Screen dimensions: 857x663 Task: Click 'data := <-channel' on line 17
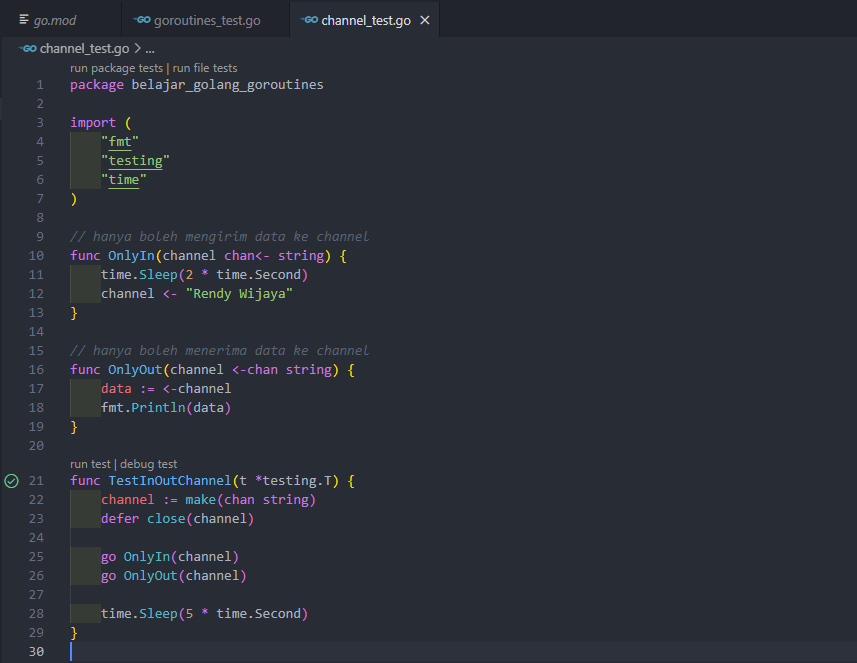166,389
